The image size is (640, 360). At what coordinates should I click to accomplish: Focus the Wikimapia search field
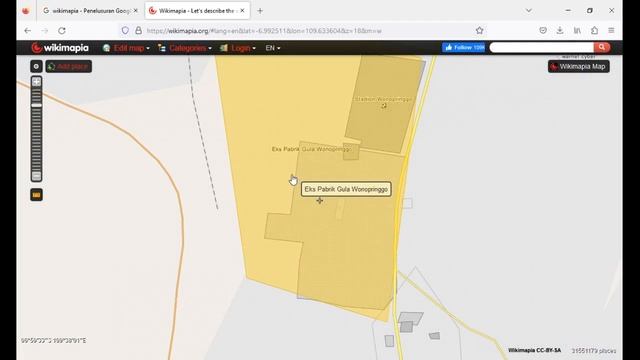[542, 47]
